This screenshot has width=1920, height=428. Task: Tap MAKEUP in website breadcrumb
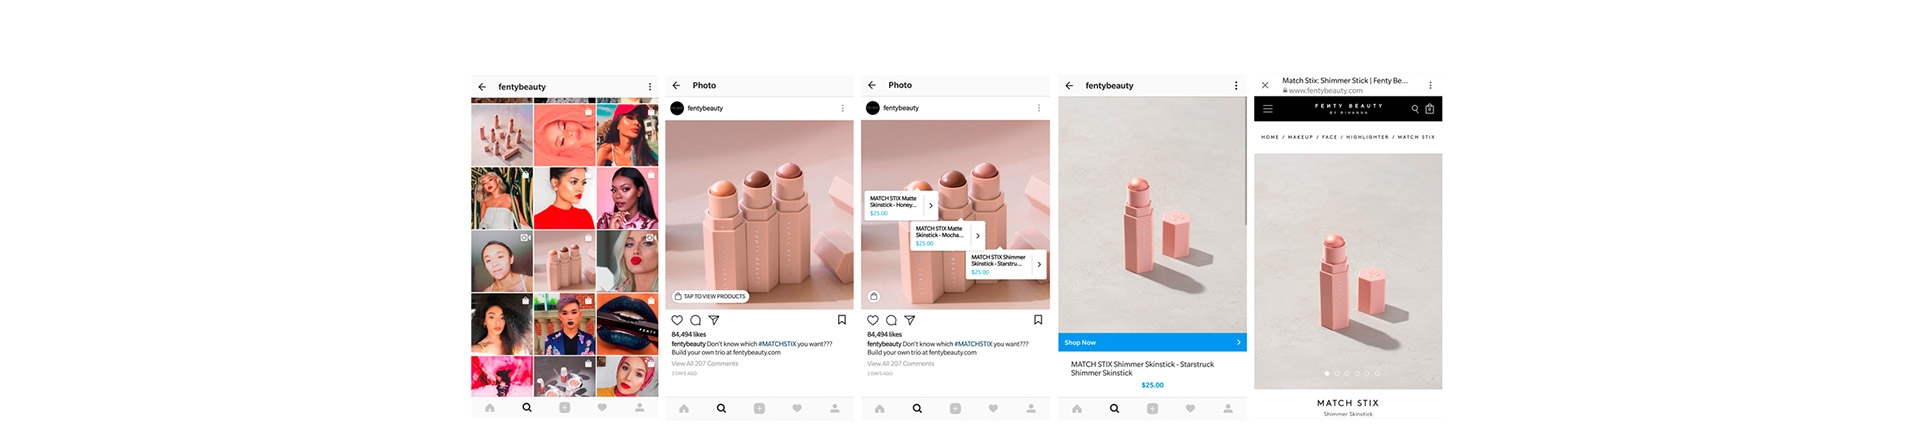[x=1300, y=137]
